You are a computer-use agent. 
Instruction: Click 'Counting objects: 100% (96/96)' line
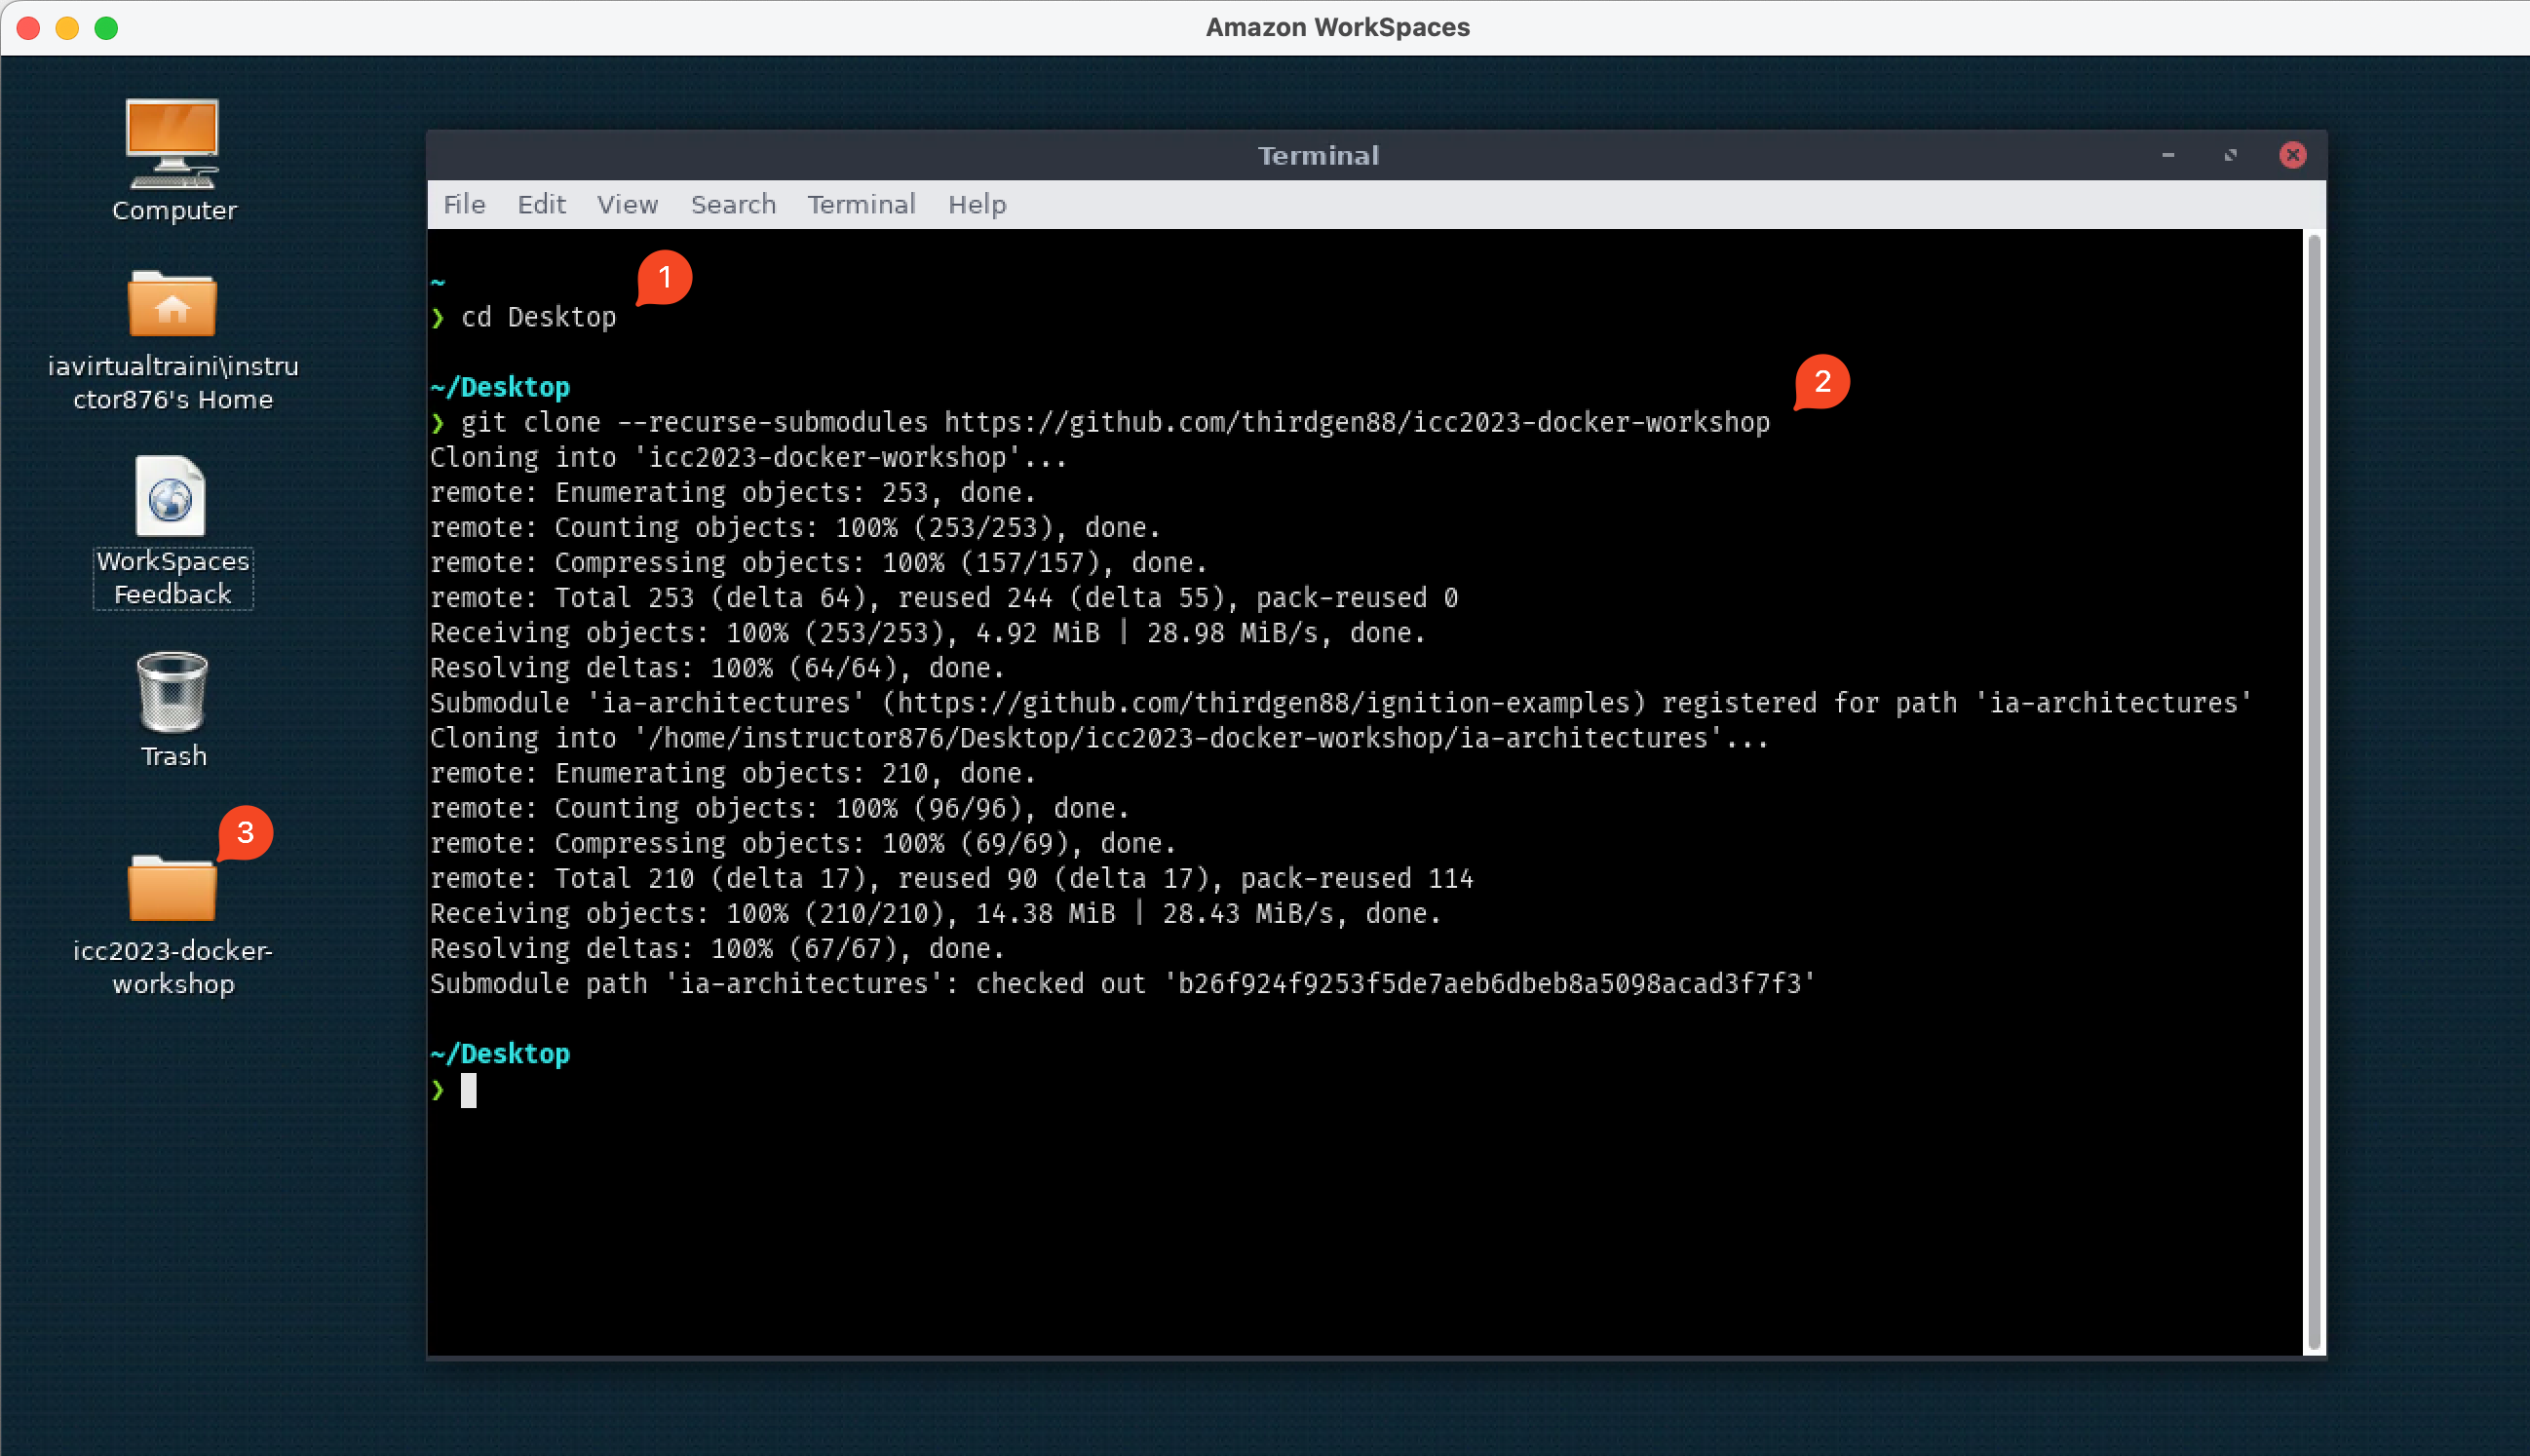coord(779,807)
